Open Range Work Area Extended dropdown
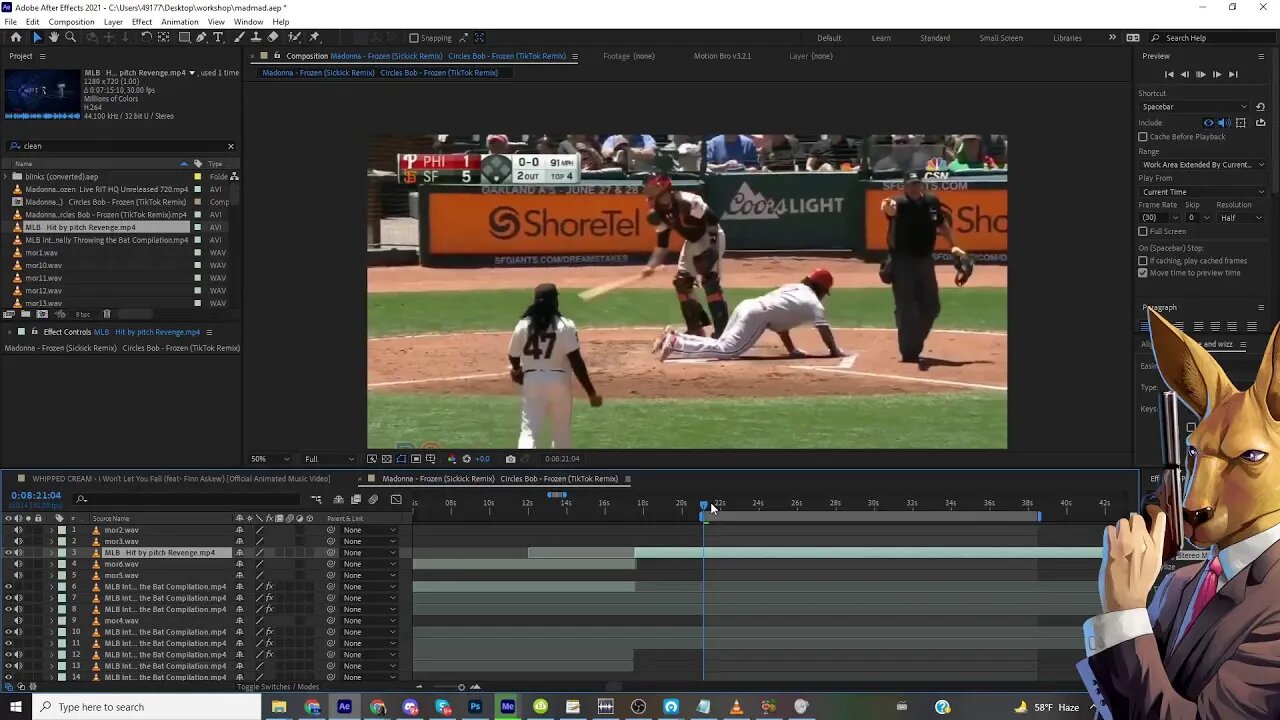This screenshot has width=1280, height=720. (1203, 164)
